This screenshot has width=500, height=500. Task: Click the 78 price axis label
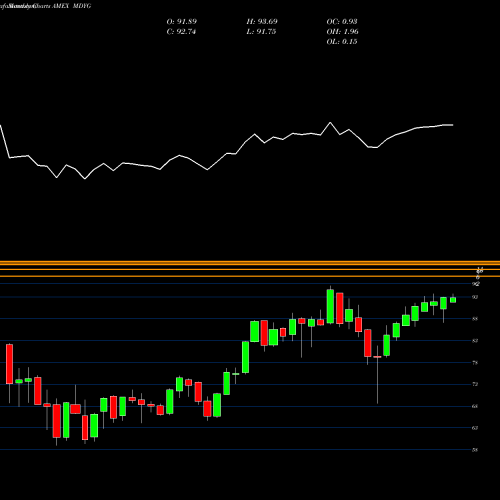click(475, 363)
